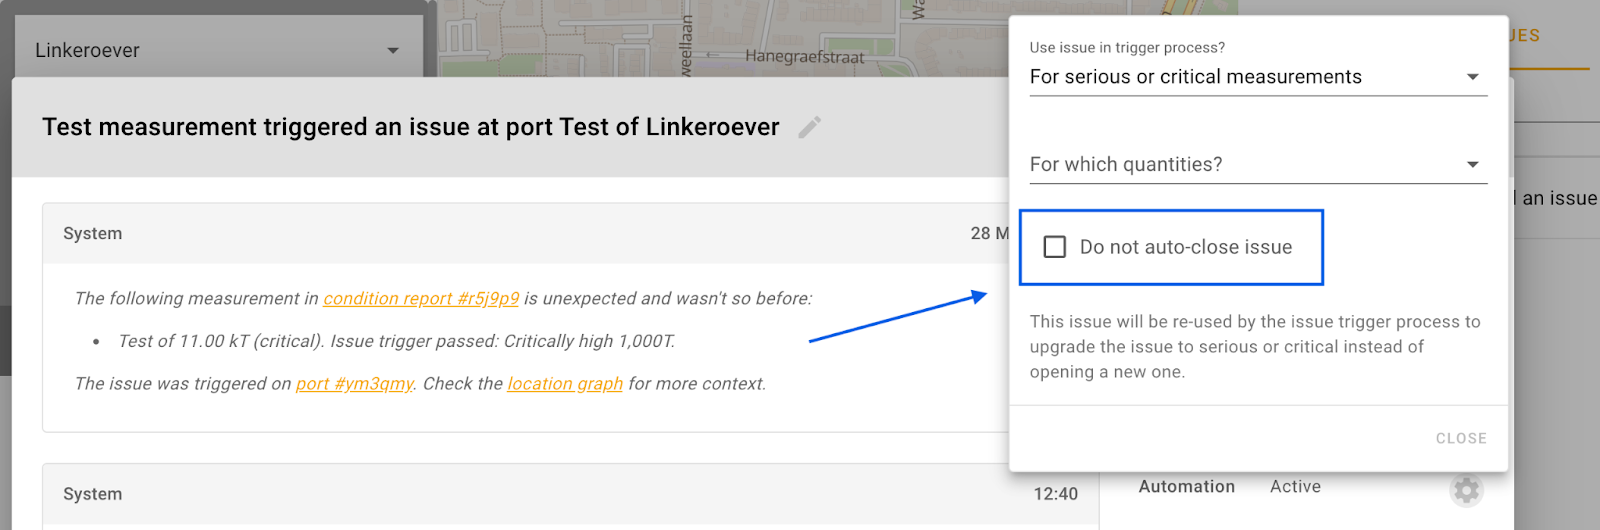1600x530 pixels.
Task: Select the critical Test measurement bullet line
Action: [396, 341]
